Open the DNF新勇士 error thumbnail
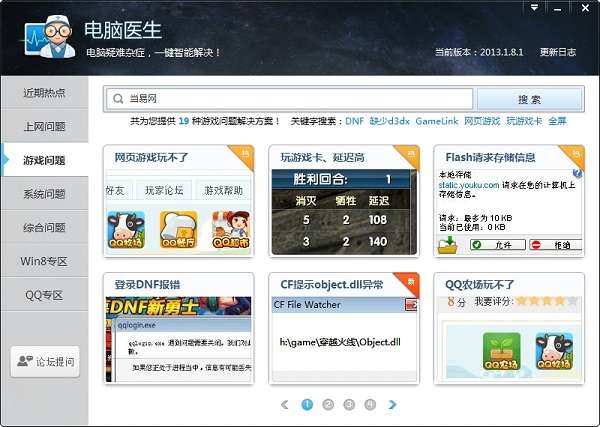Viewport: 600px width, 427px height. click(178, 339)
